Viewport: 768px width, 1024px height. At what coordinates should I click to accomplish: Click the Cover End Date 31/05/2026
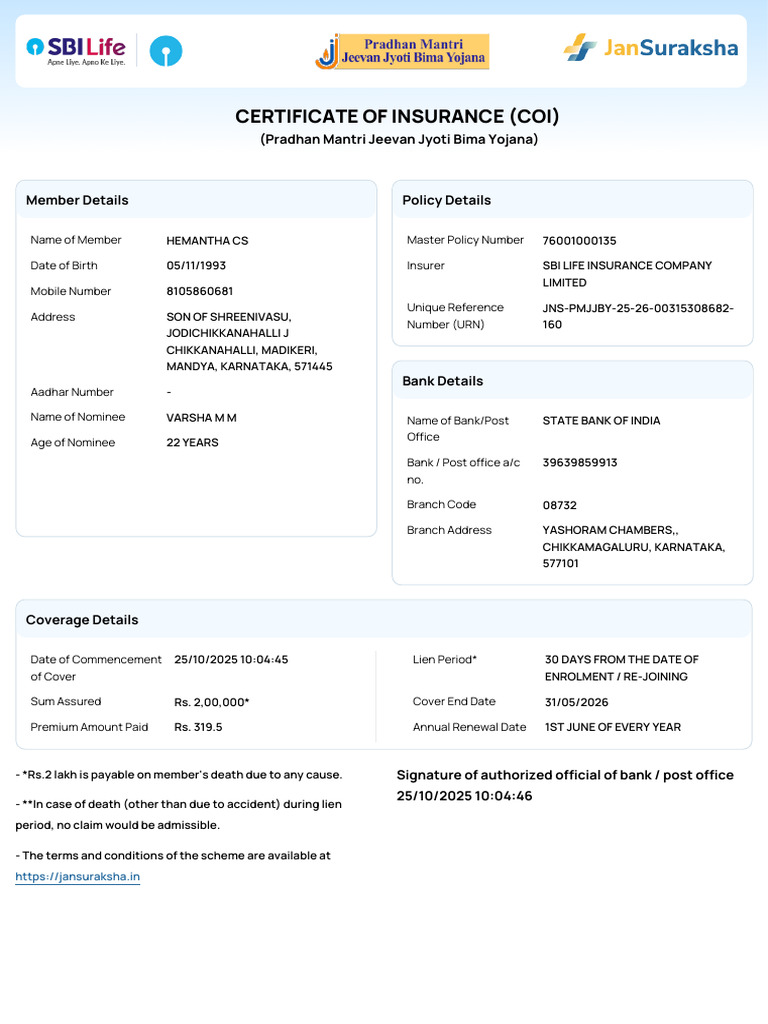pyautogui.click(x=576, y=702)
